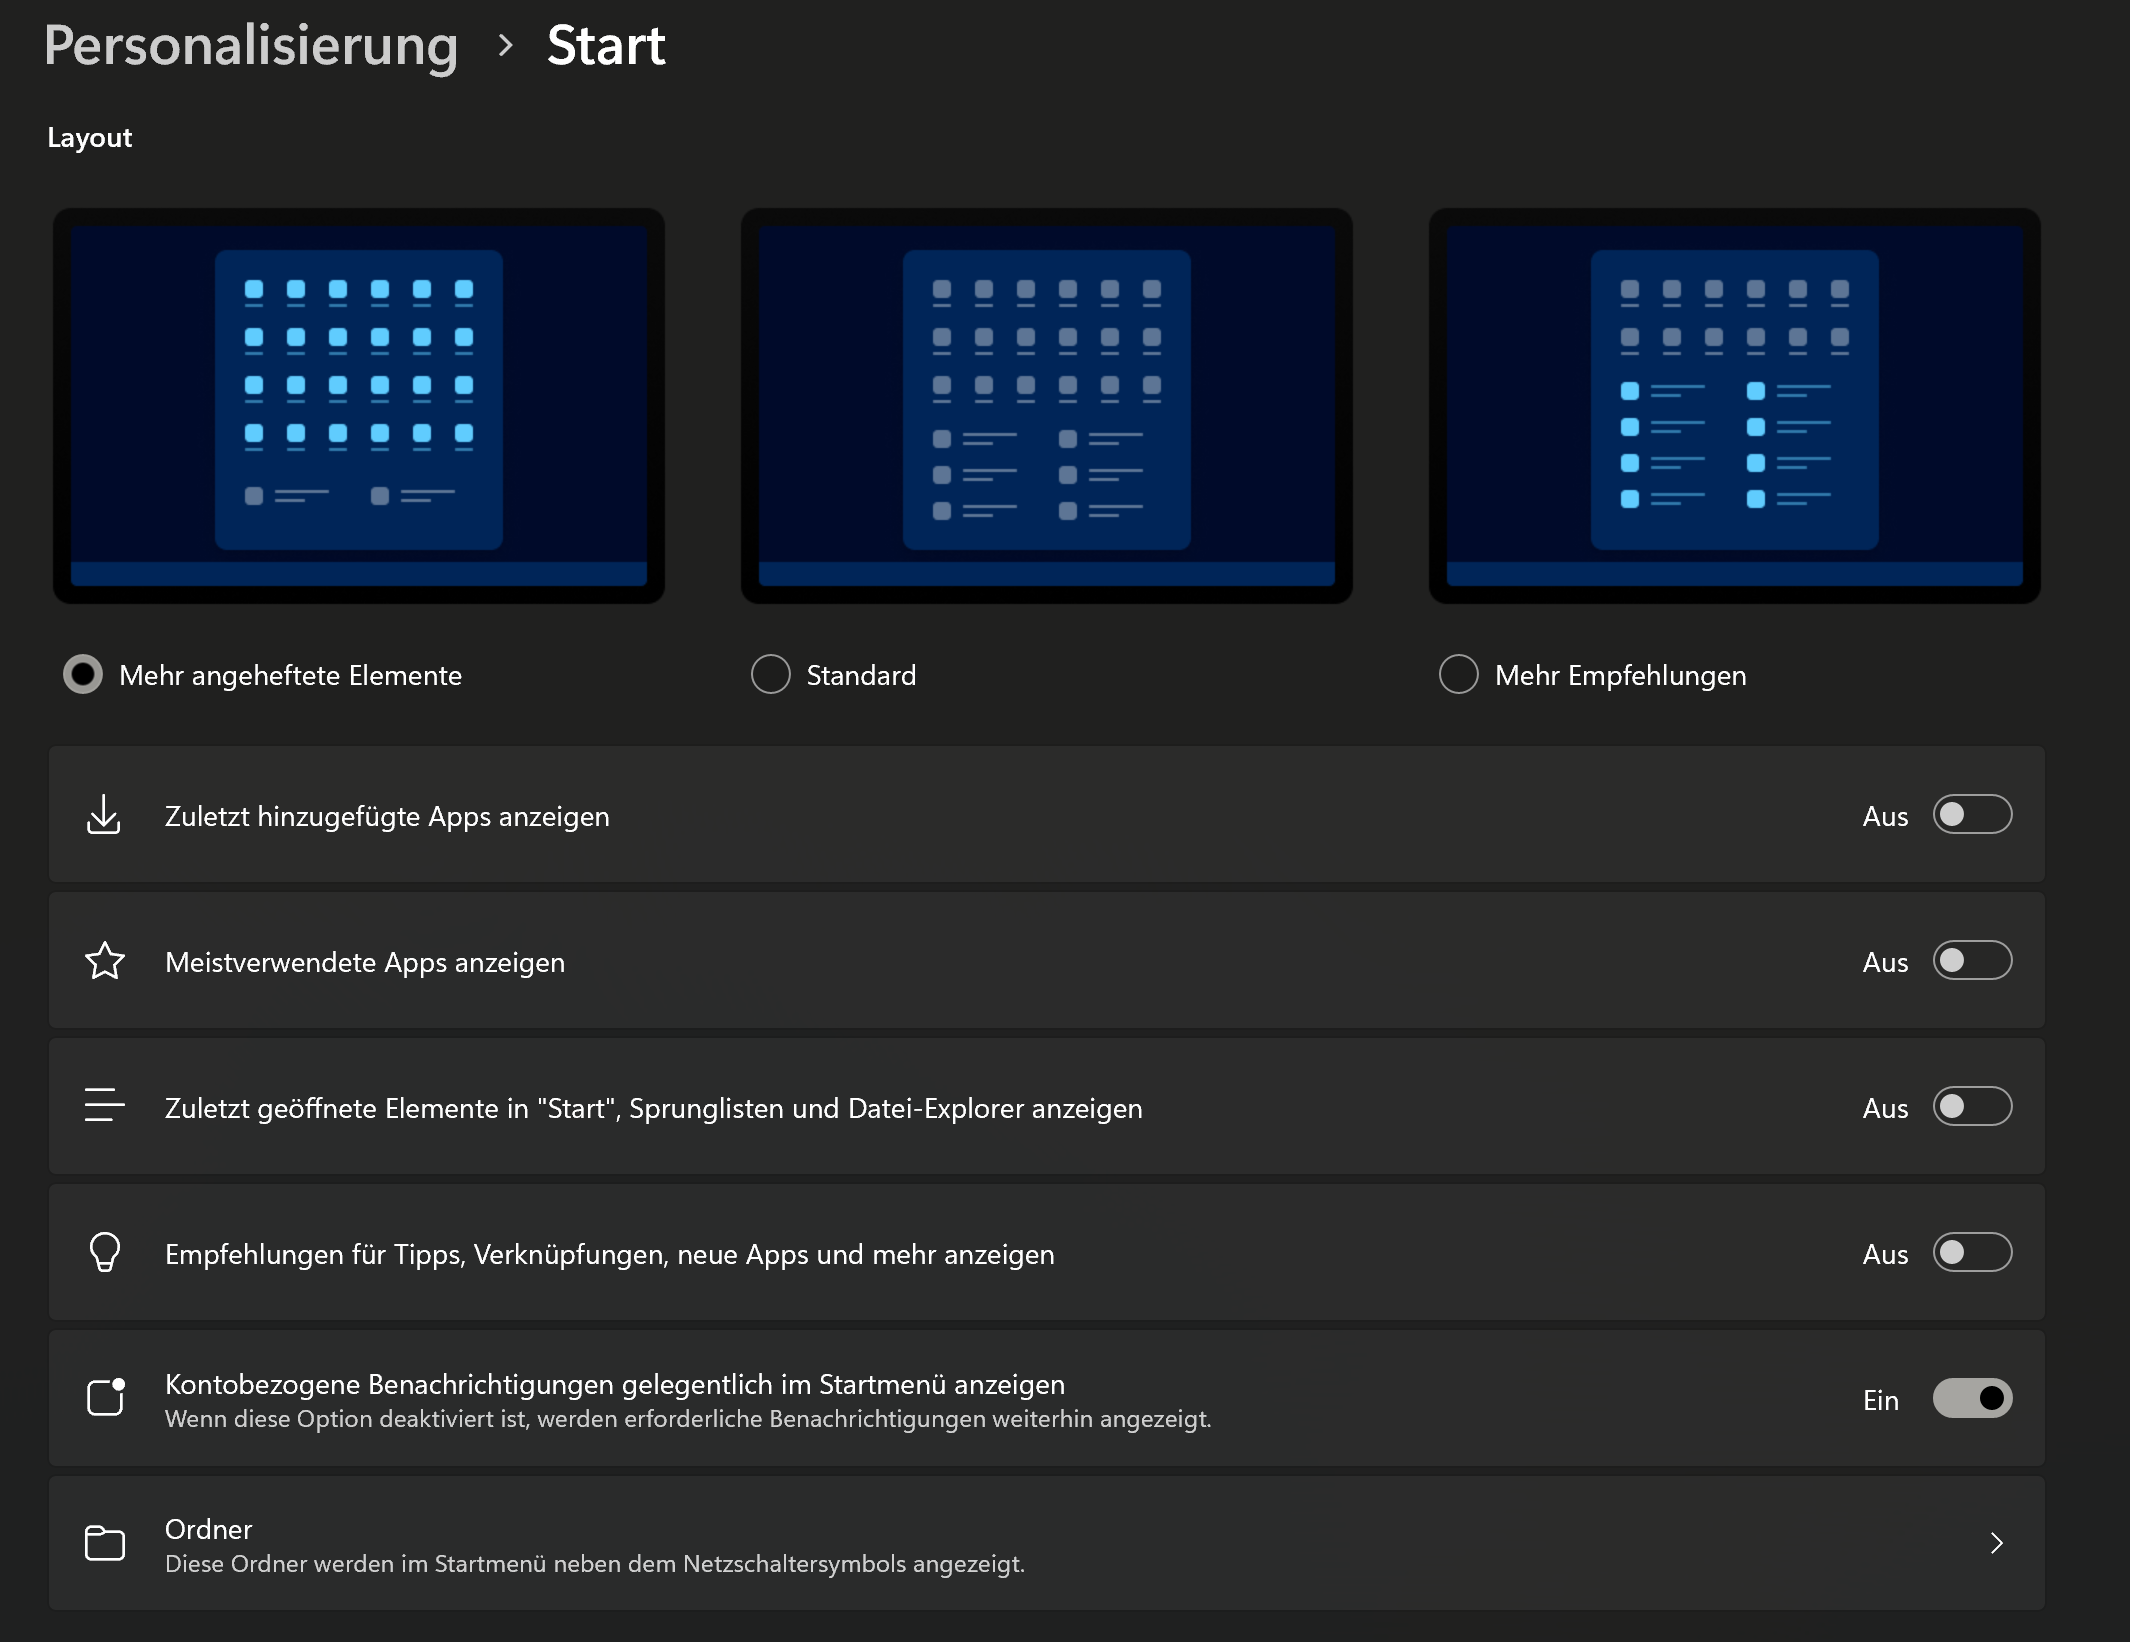Turn on Meistverwendete Apps anzeigen switch

1971,961
